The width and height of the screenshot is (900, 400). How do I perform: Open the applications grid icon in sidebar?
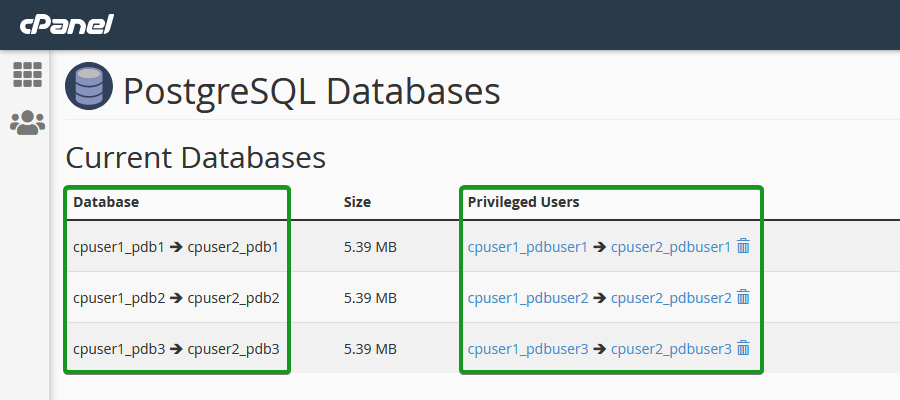tap(28, 75)
